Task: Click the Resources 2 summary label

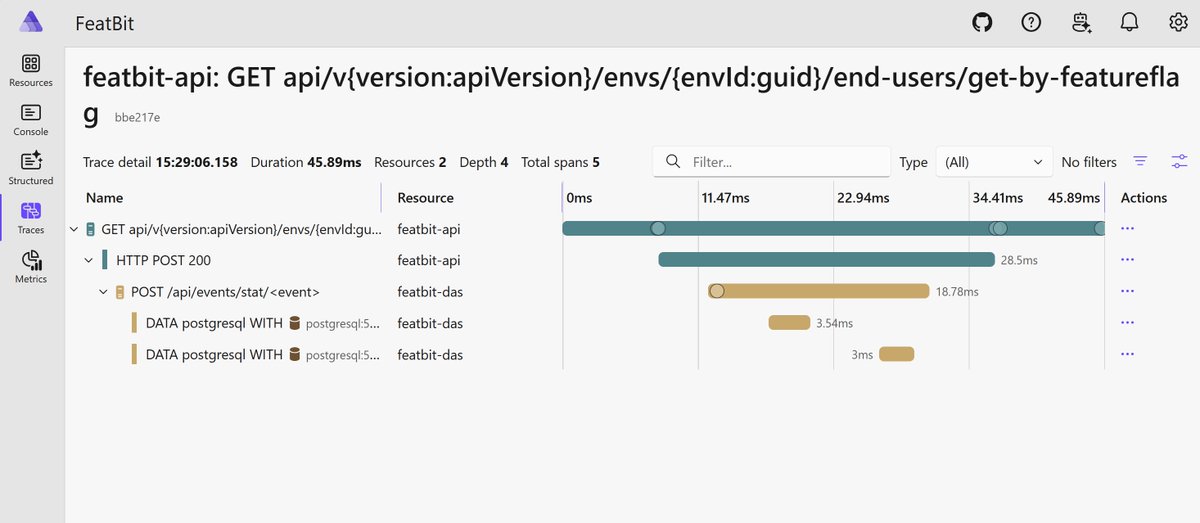Action: click(x=410, y=162)
